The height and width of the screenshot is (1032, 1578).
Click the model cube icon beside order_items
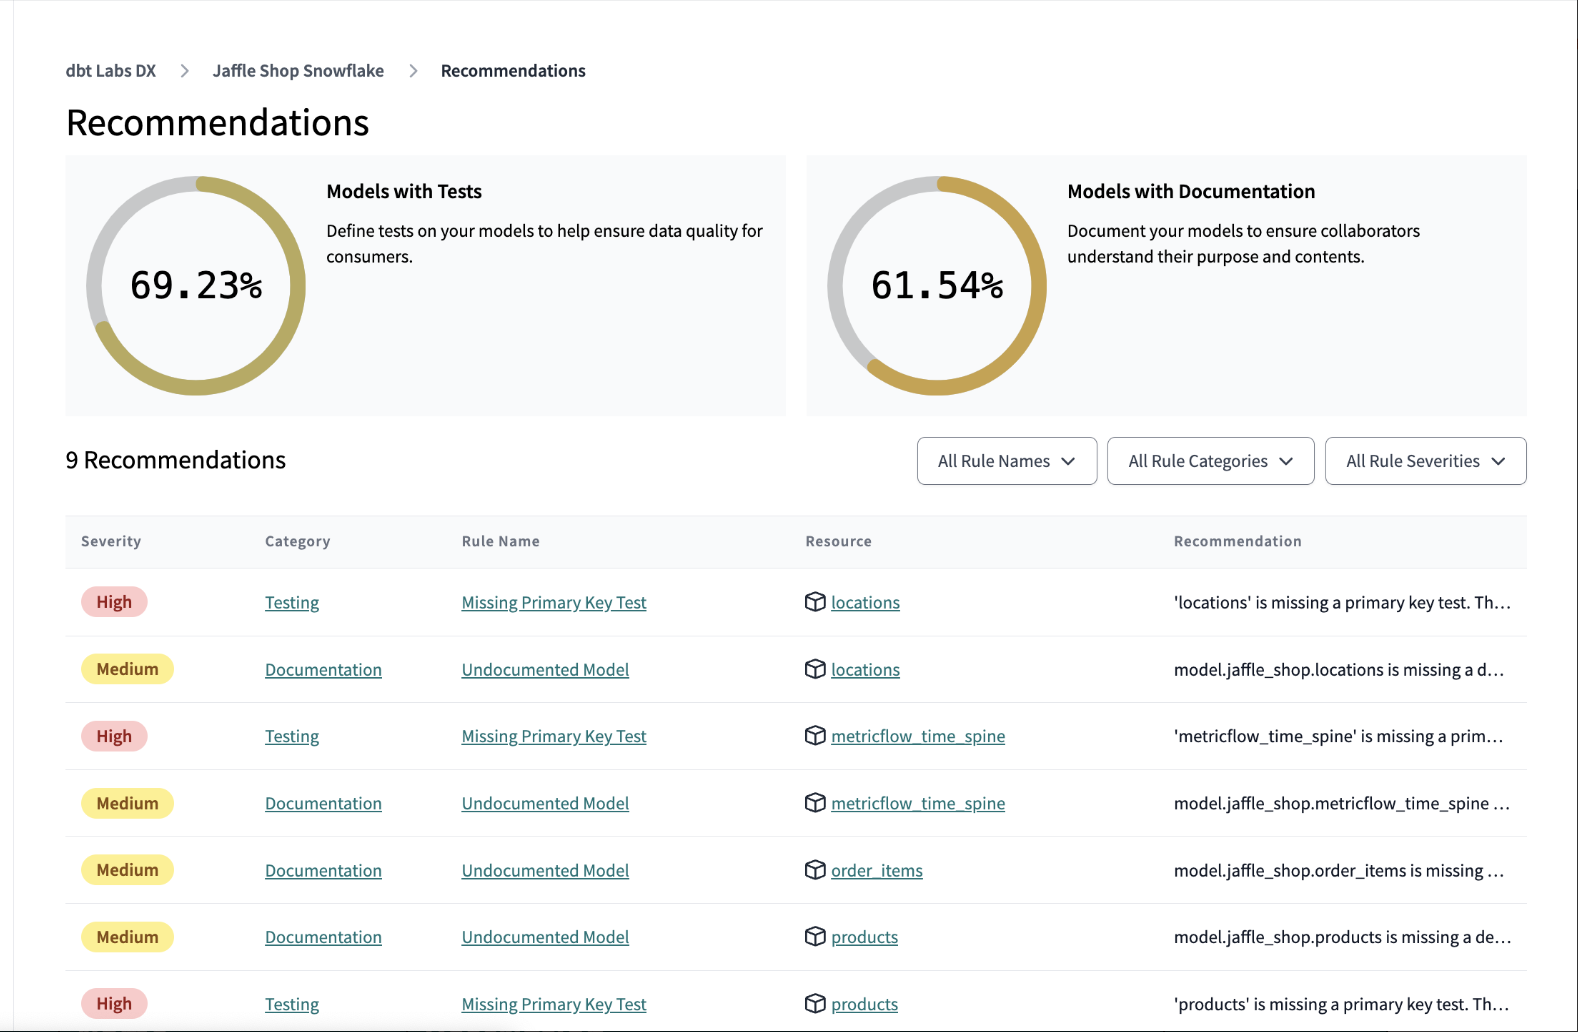click(x=815, y=870)
